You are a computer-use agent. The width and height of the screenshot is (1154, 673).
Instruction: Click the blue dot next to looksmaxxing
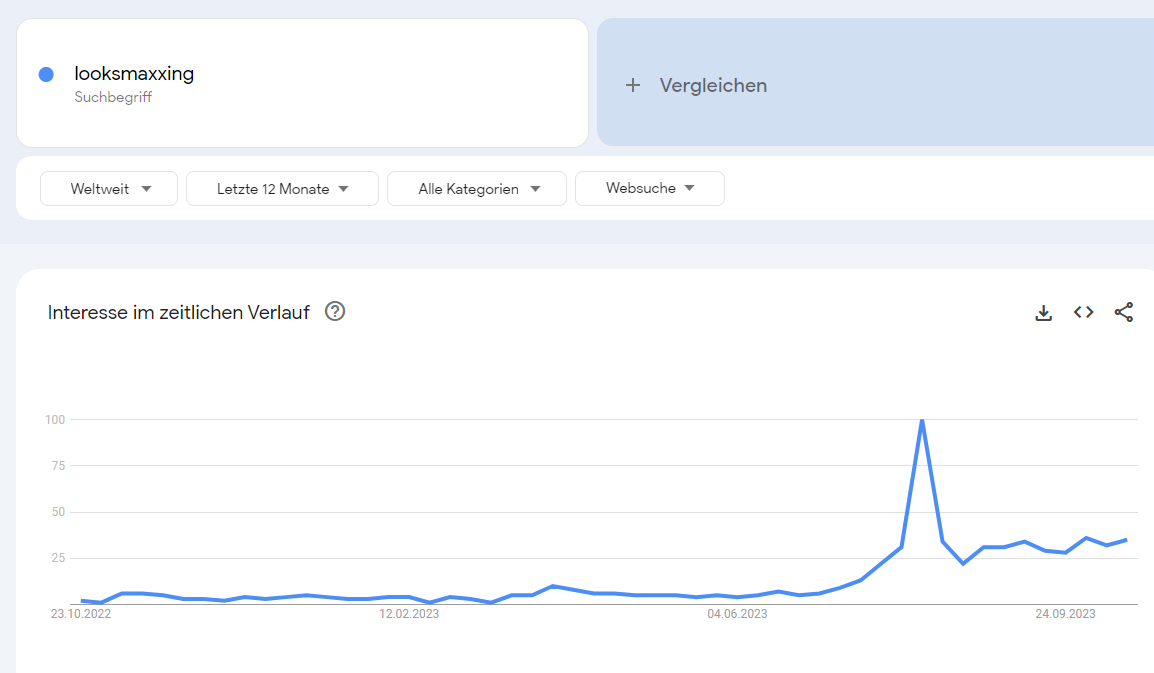[46, 74]
